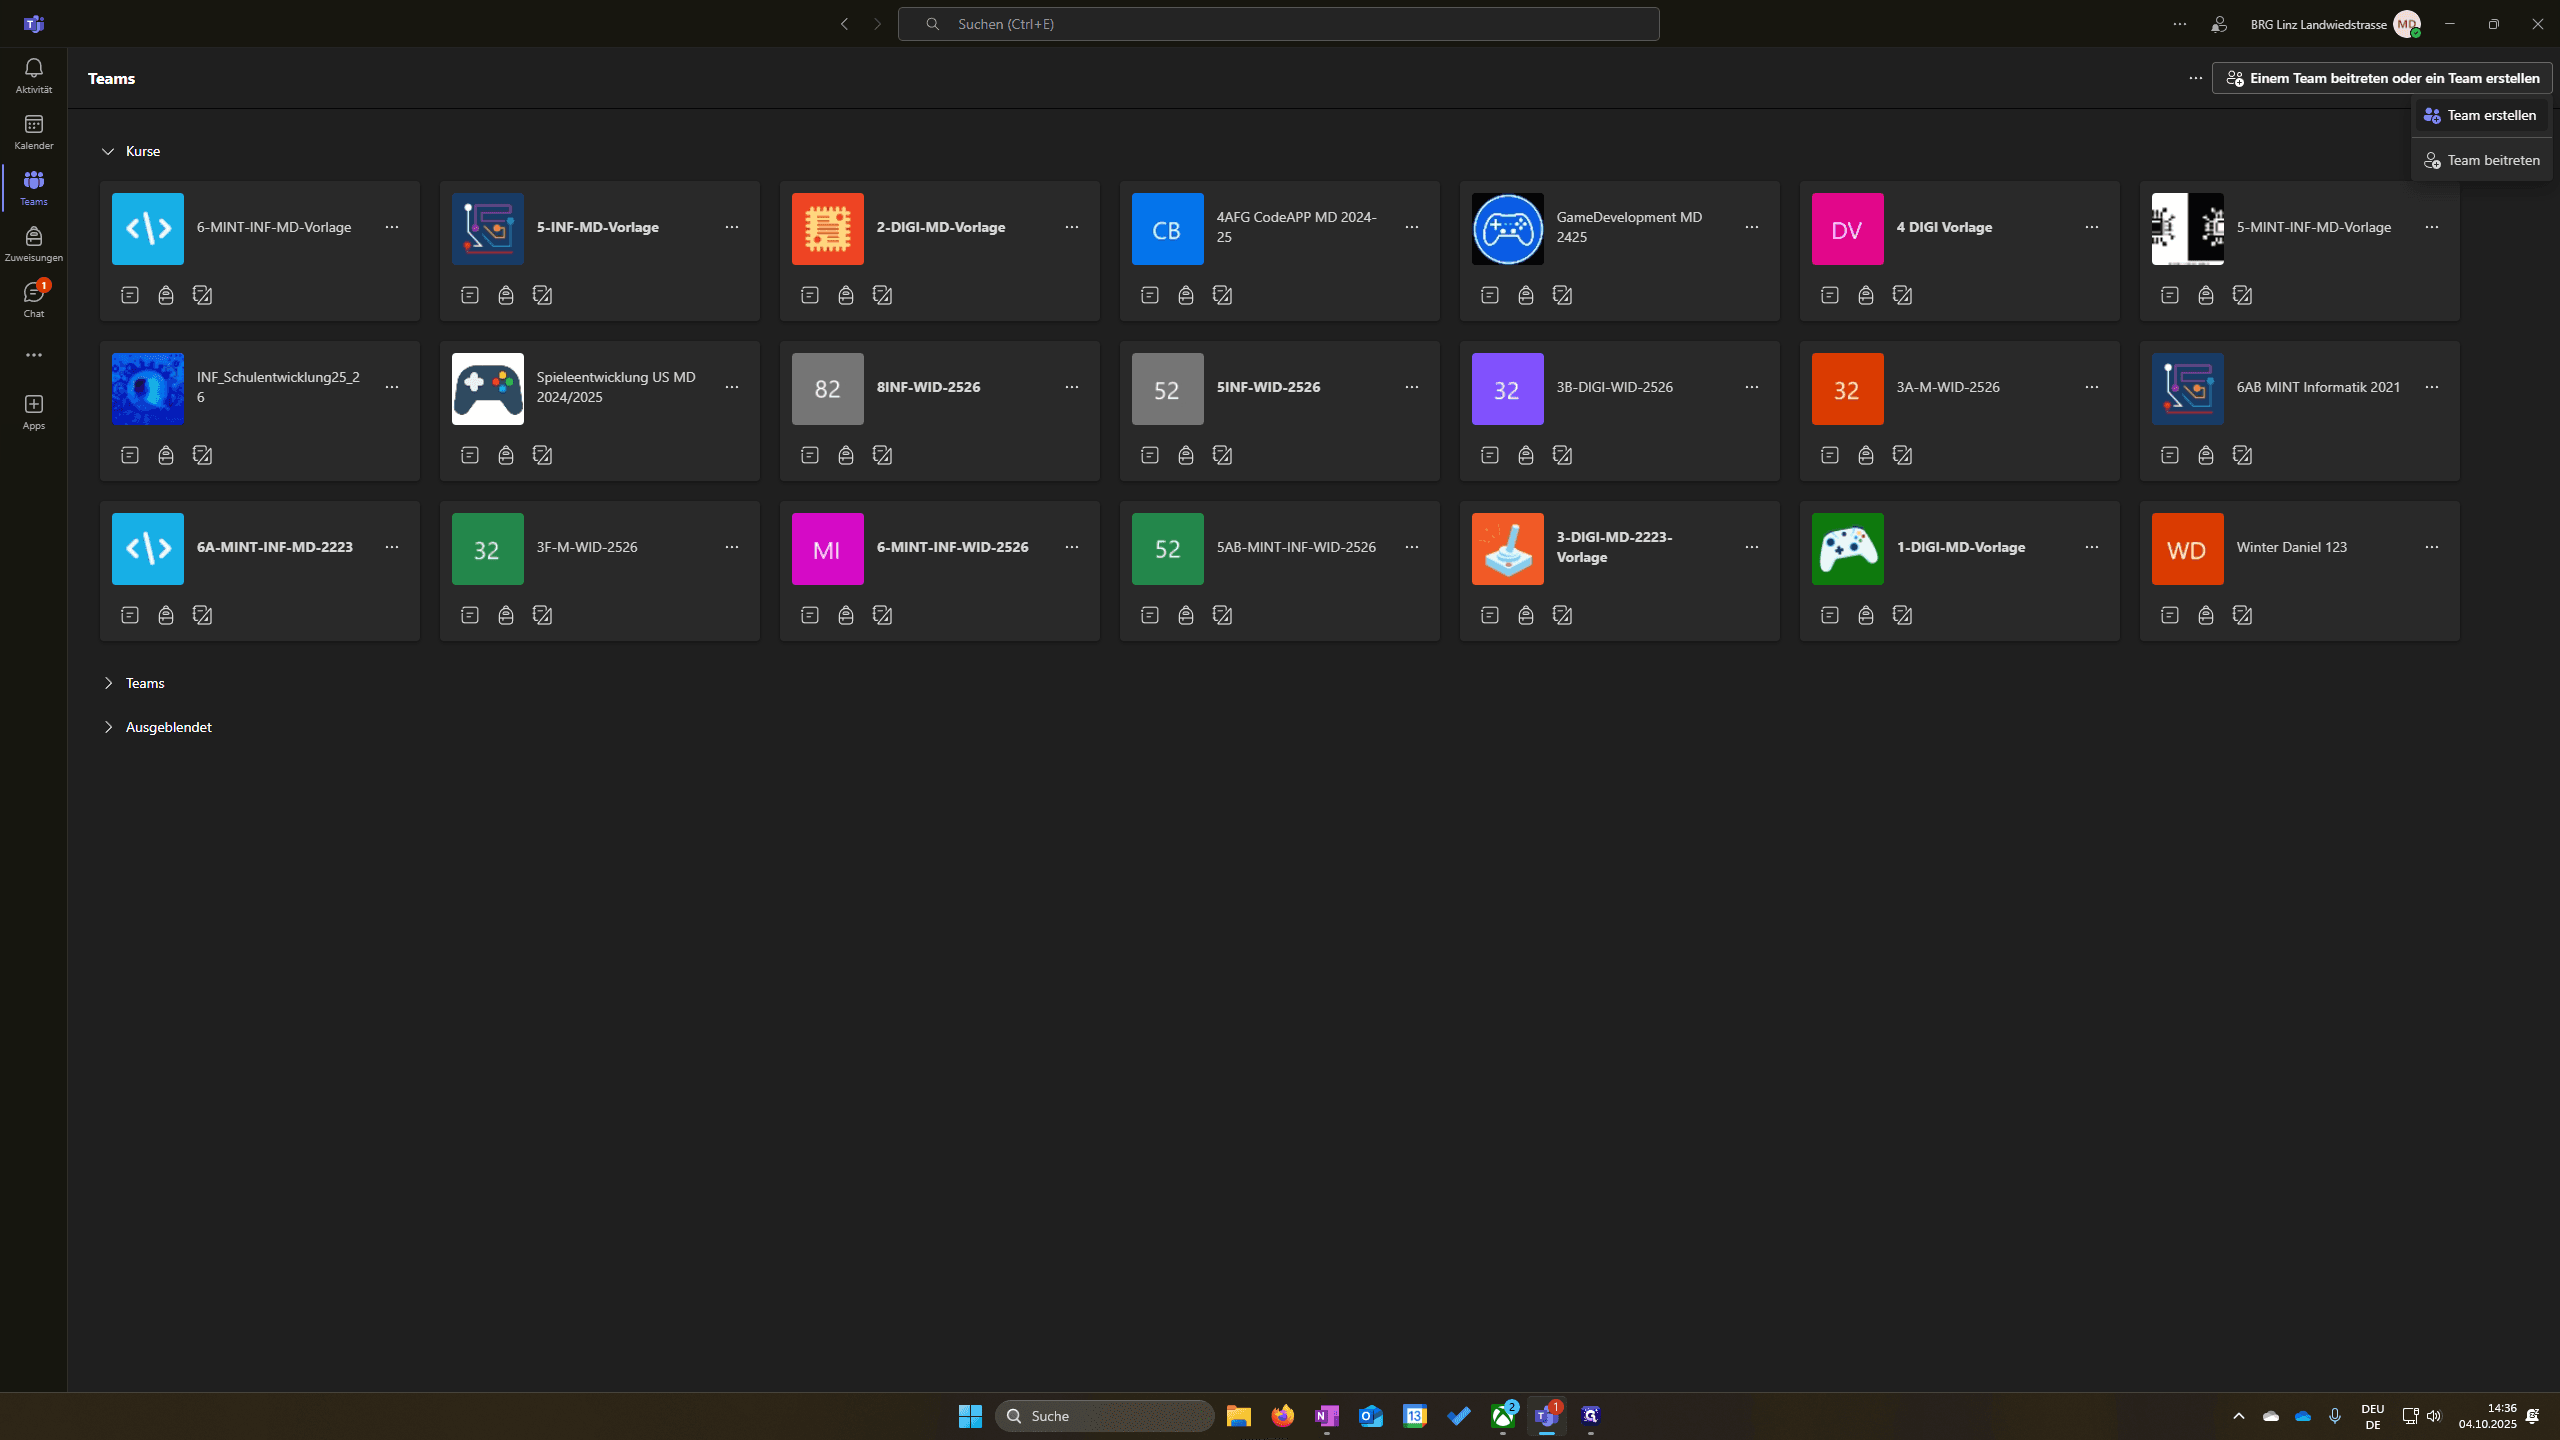2560x1440 pixels.
Task: Open grades icon on 2-DIGI-MD-Vorlage card
Action: [882, 295]
